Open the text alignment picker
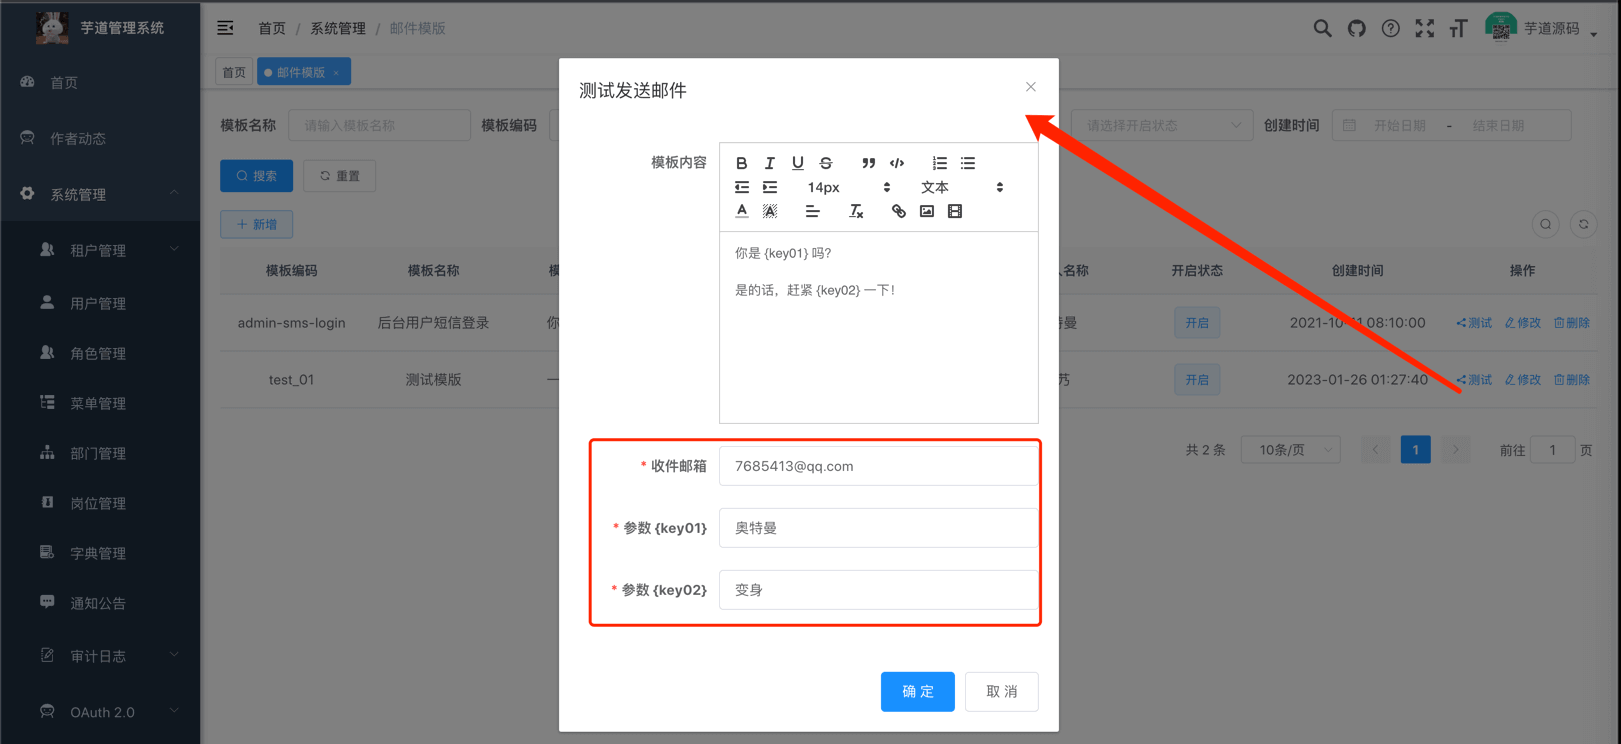Screen dimensions: 1621x744 click(x=812, y=211)
